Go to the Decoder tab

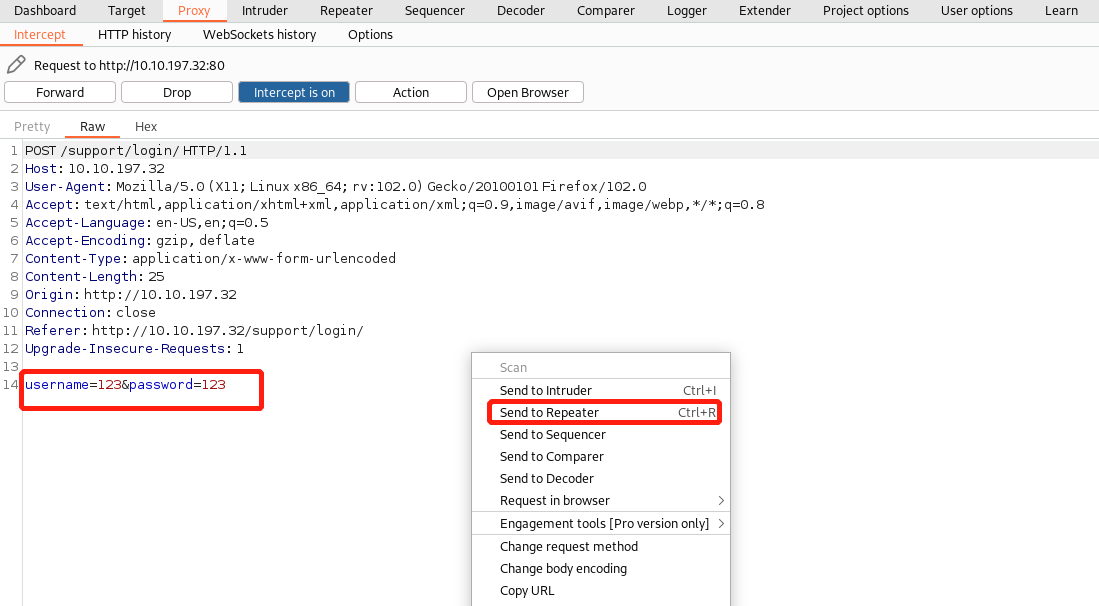[520, 10]
